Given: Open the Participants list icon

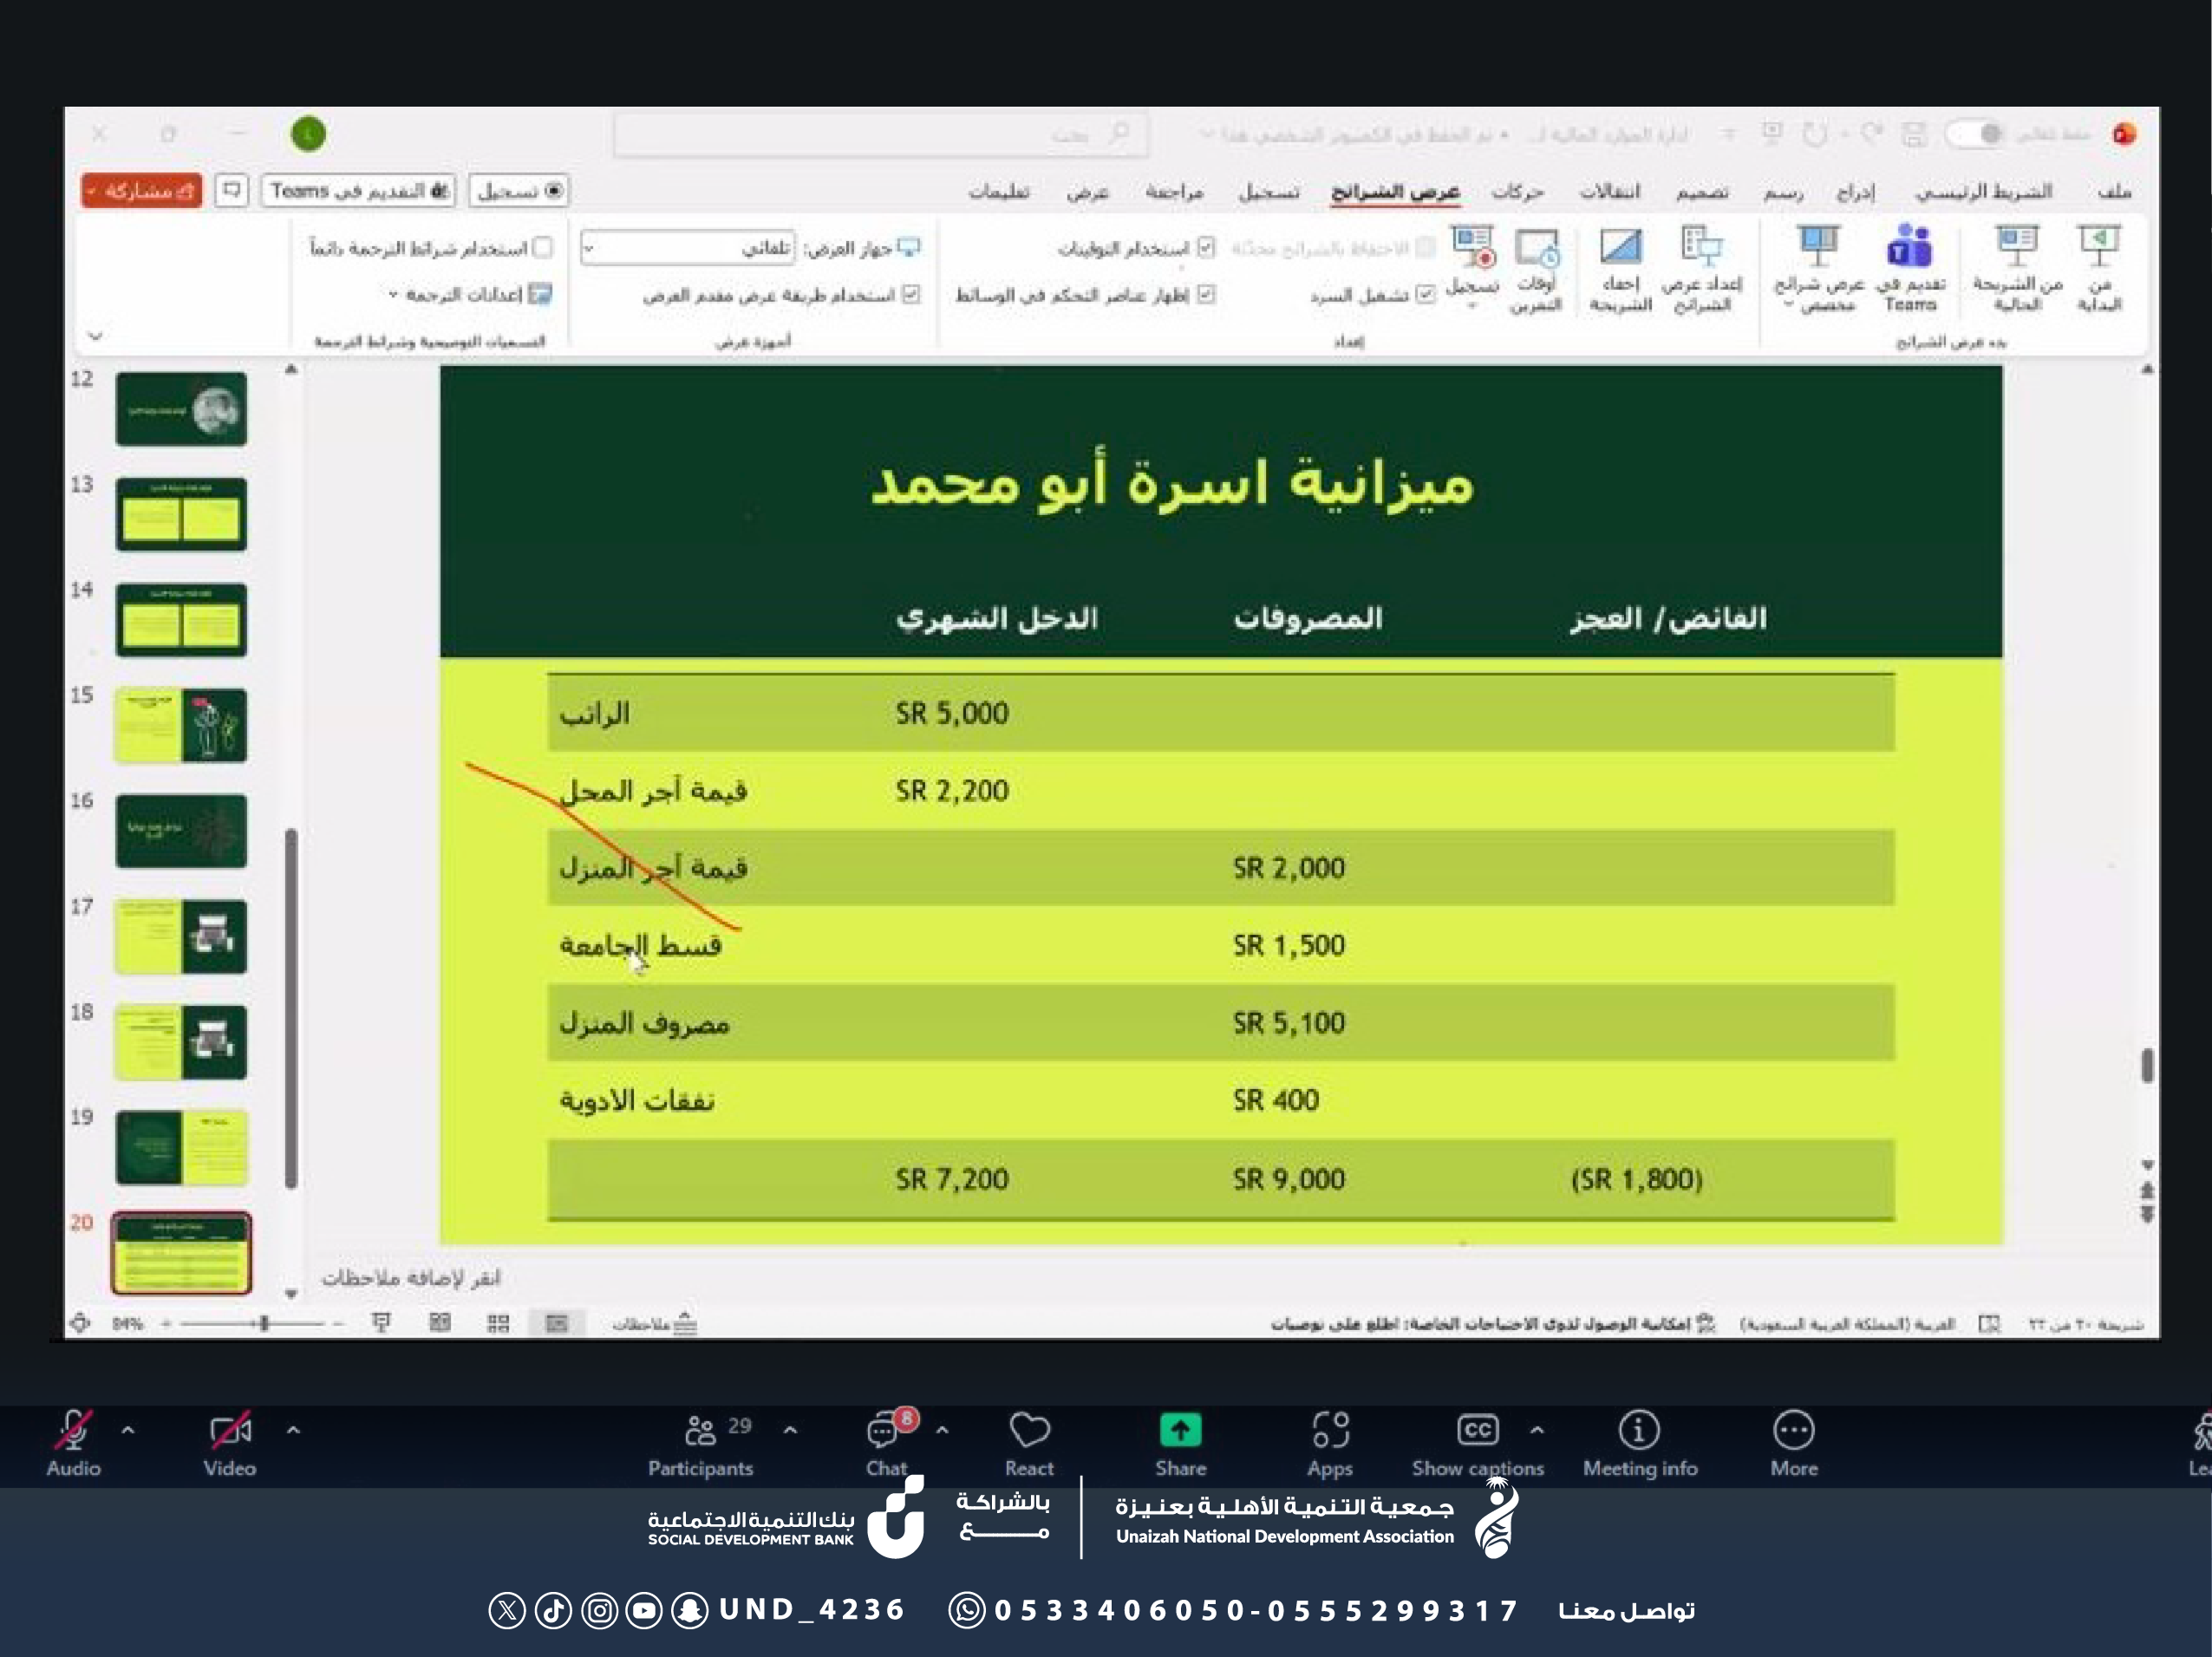Looking at the screenshot, I should click(700, 1431).
